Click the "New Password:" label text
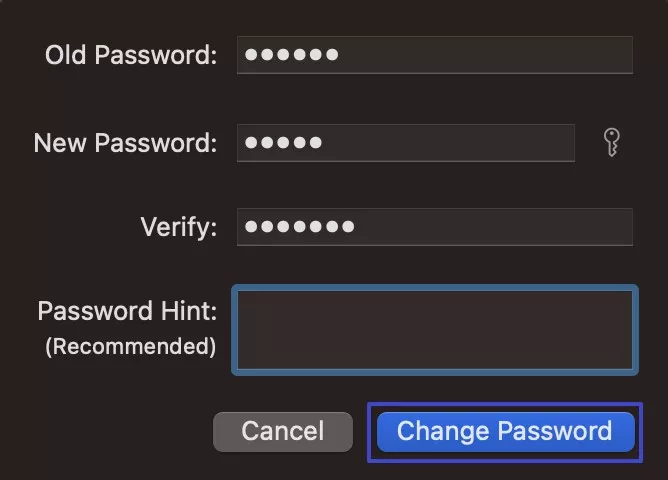Screen dimensions: 668x480 pyautogui.click(x=125, y=143)
